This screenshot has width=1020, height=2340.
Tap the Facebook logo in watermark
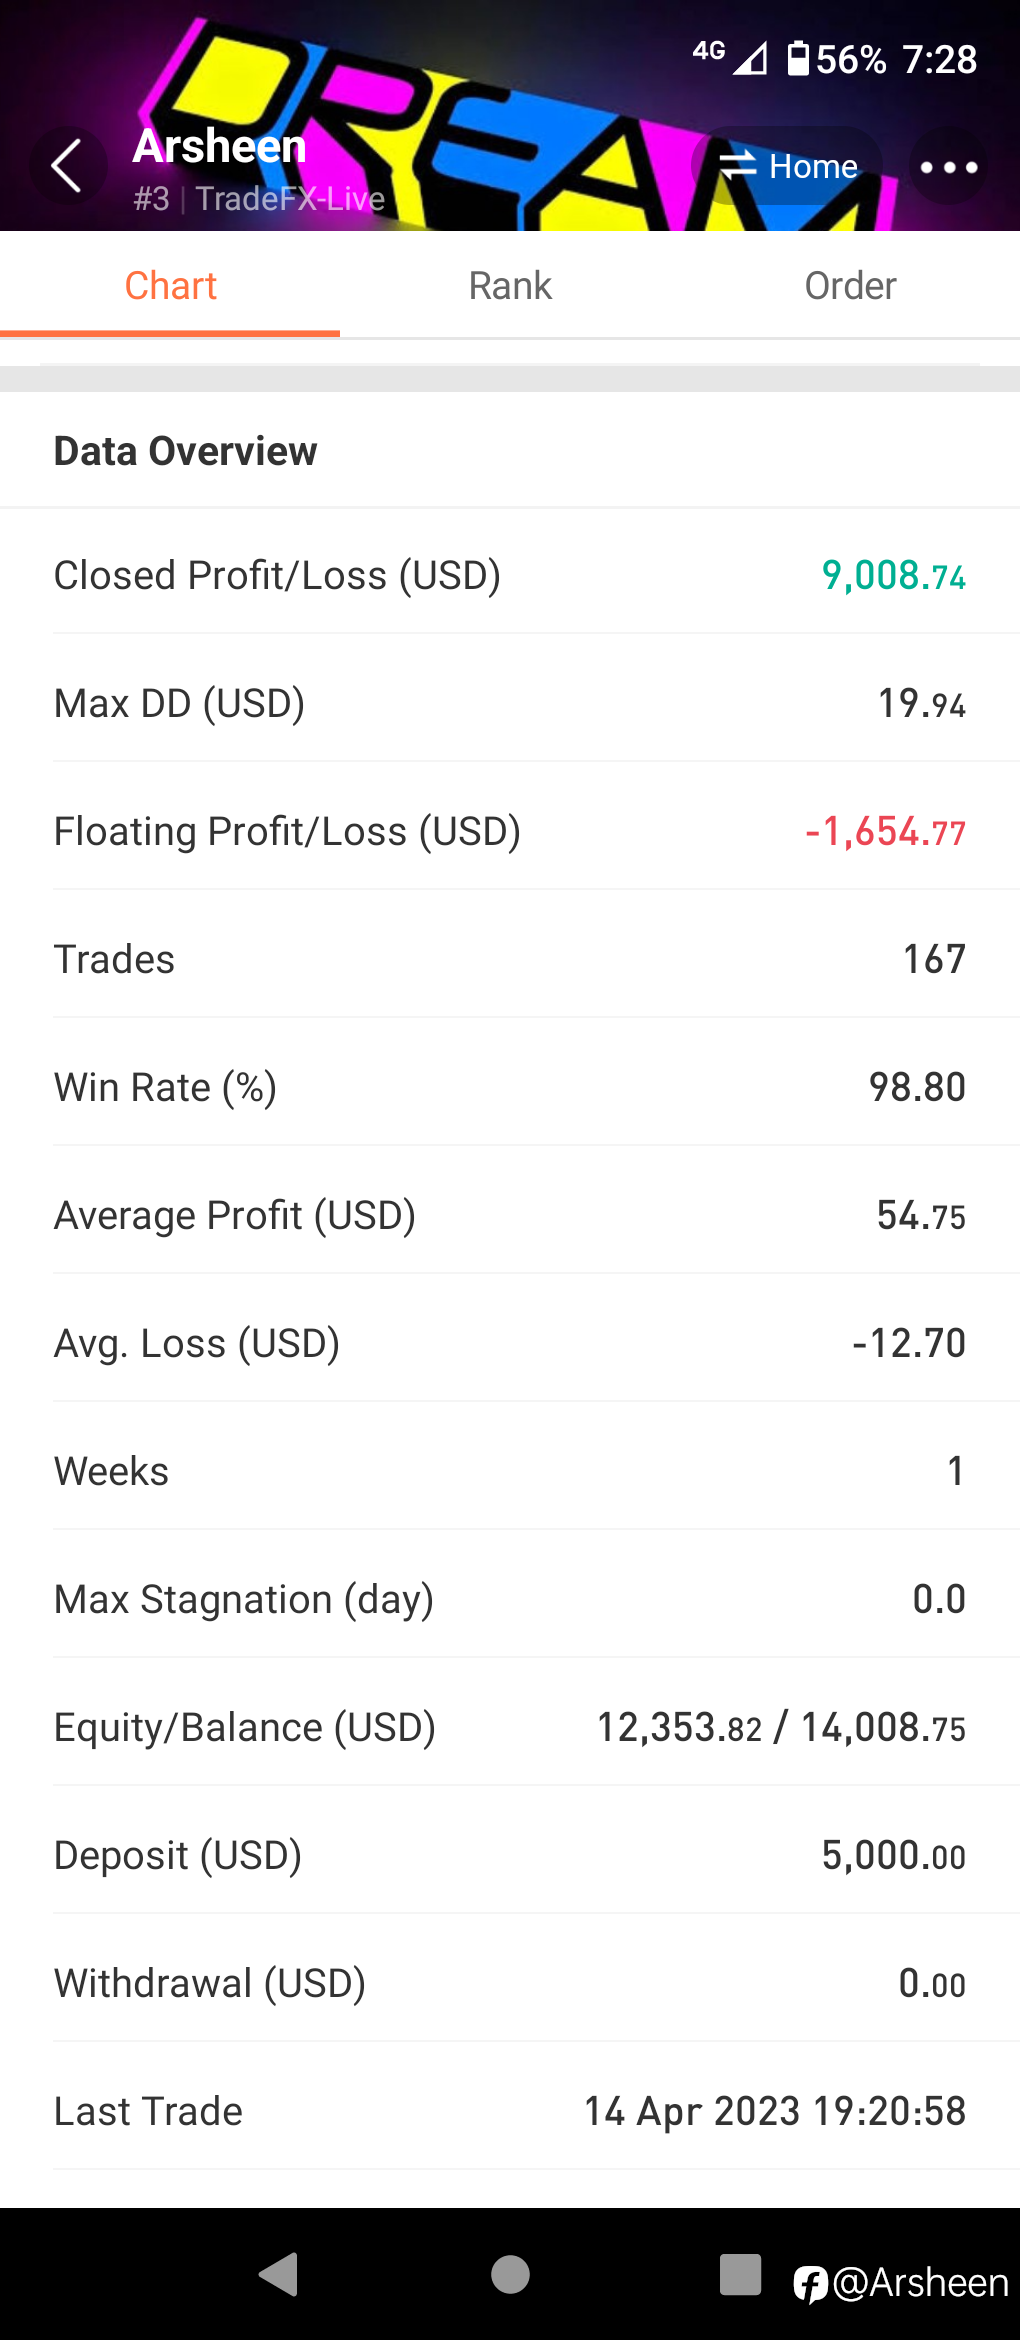810,2285
